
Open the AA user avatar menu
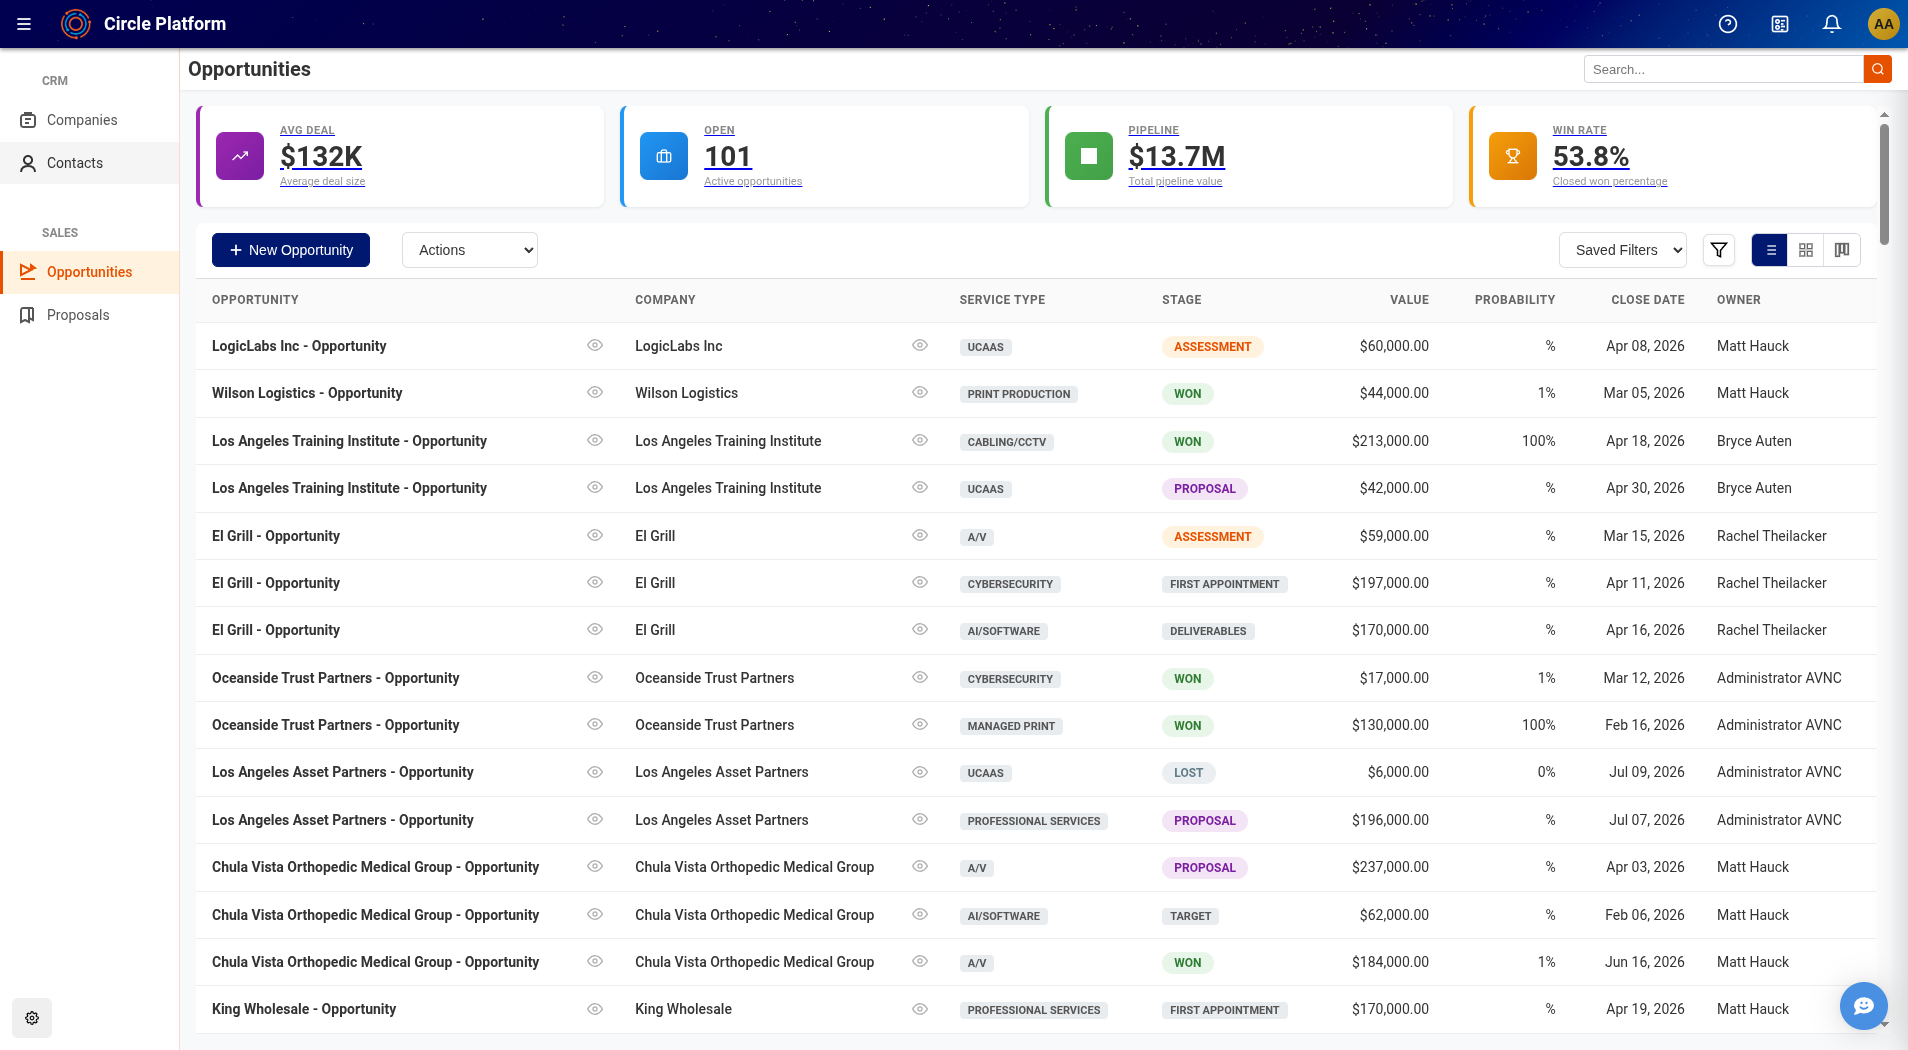point(1883,24)
